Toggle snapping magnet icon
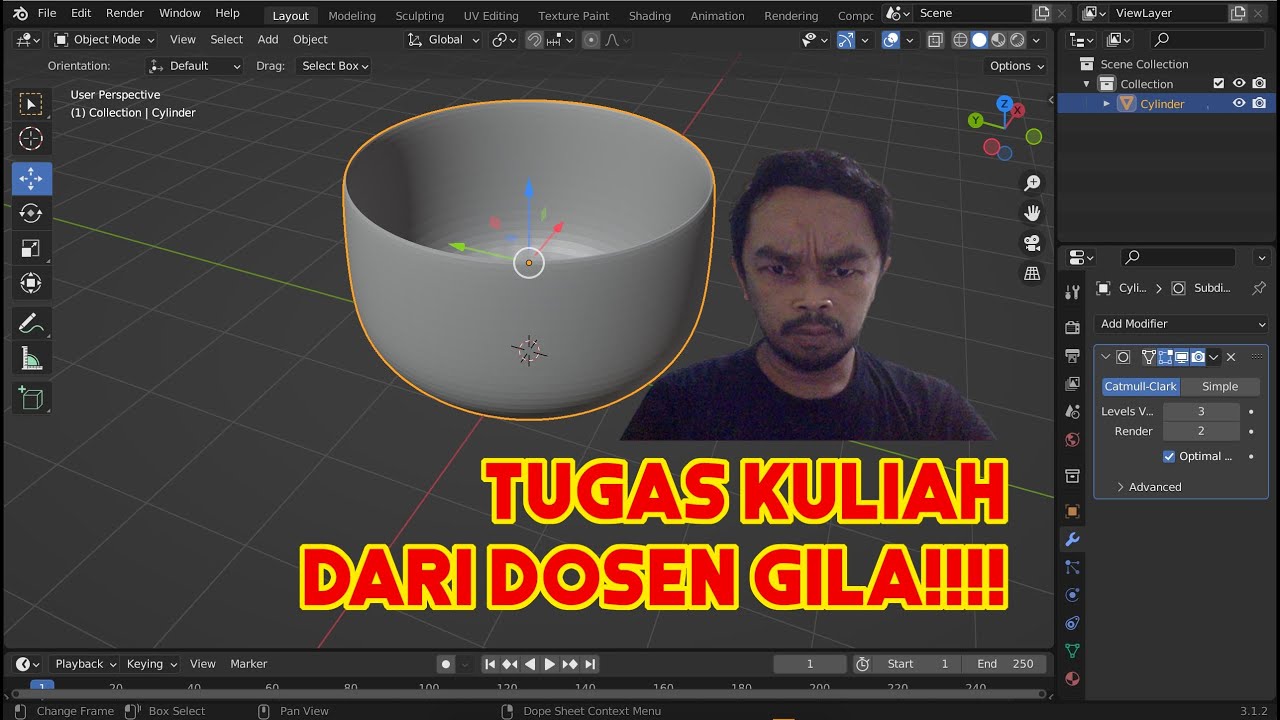The height and width of the screenshot is (720, 1280). [x=535, y=40]
